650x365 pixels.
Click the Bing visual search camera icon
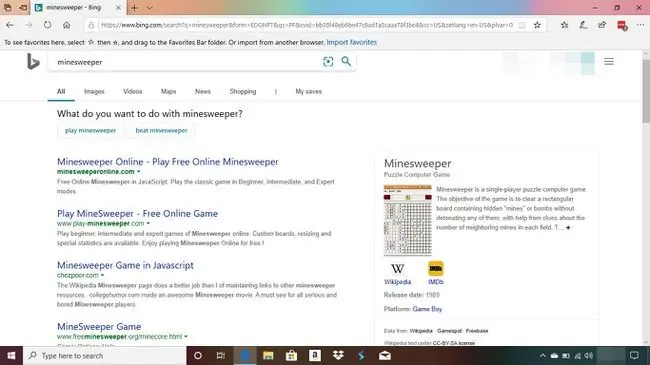328,62
